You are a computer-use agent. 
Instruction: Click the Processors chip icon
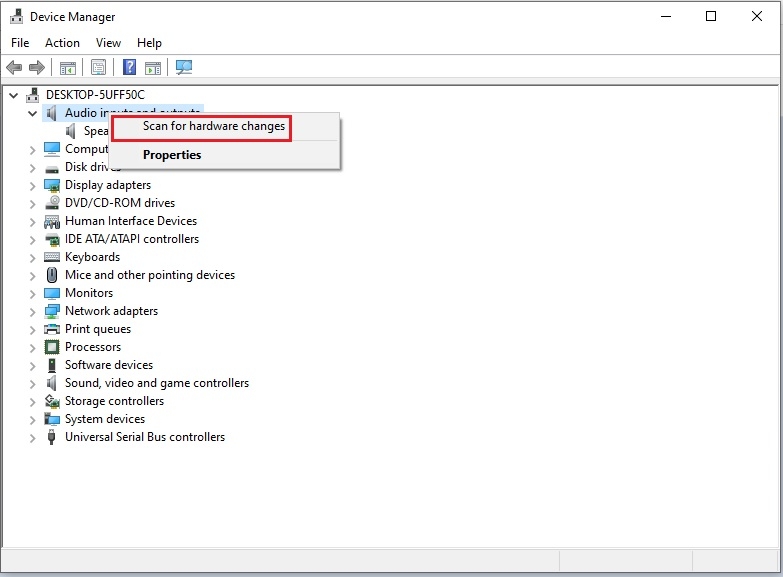tap(52, 347)
